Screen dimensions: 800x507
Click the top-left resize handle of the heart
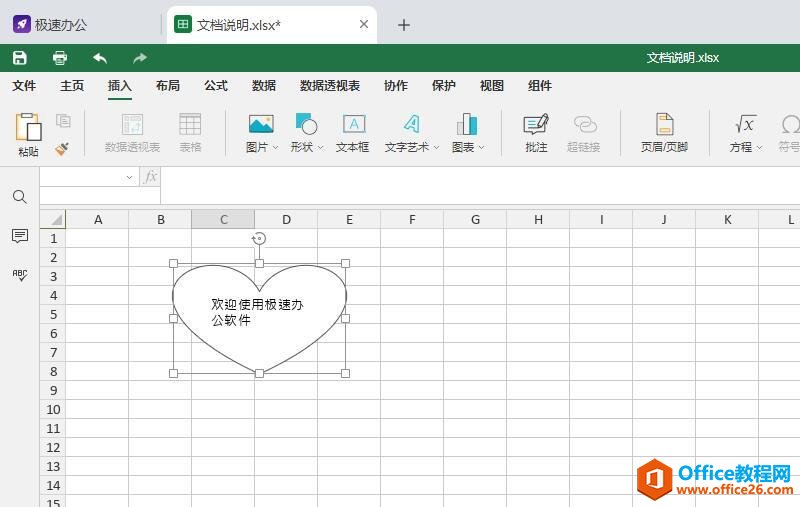point(173,263)
